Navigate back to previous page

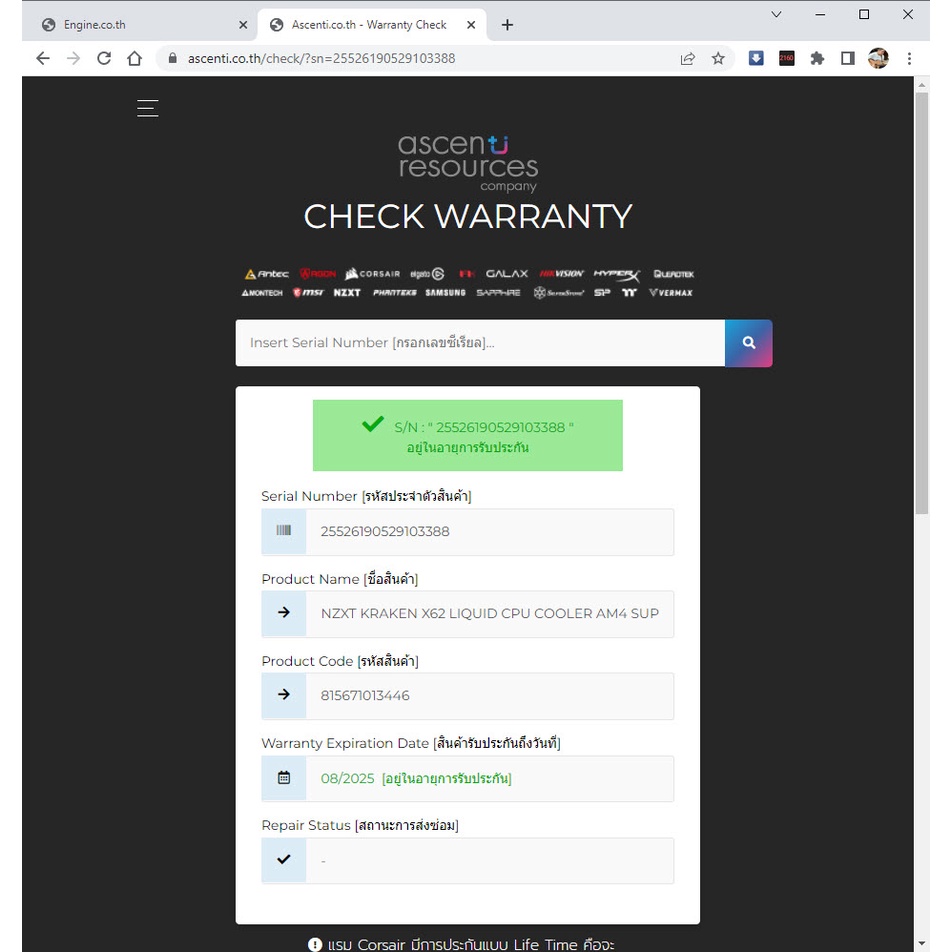pos(42,59)
